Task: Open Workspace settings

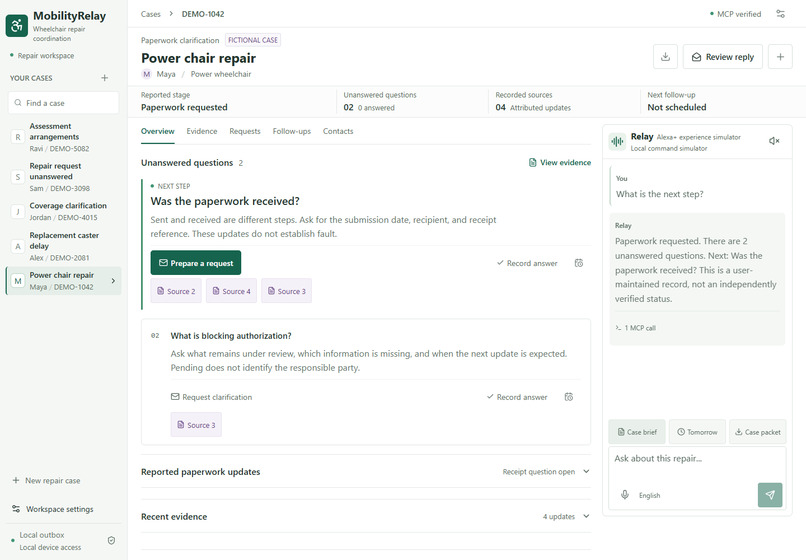Action: click(53, 509)
